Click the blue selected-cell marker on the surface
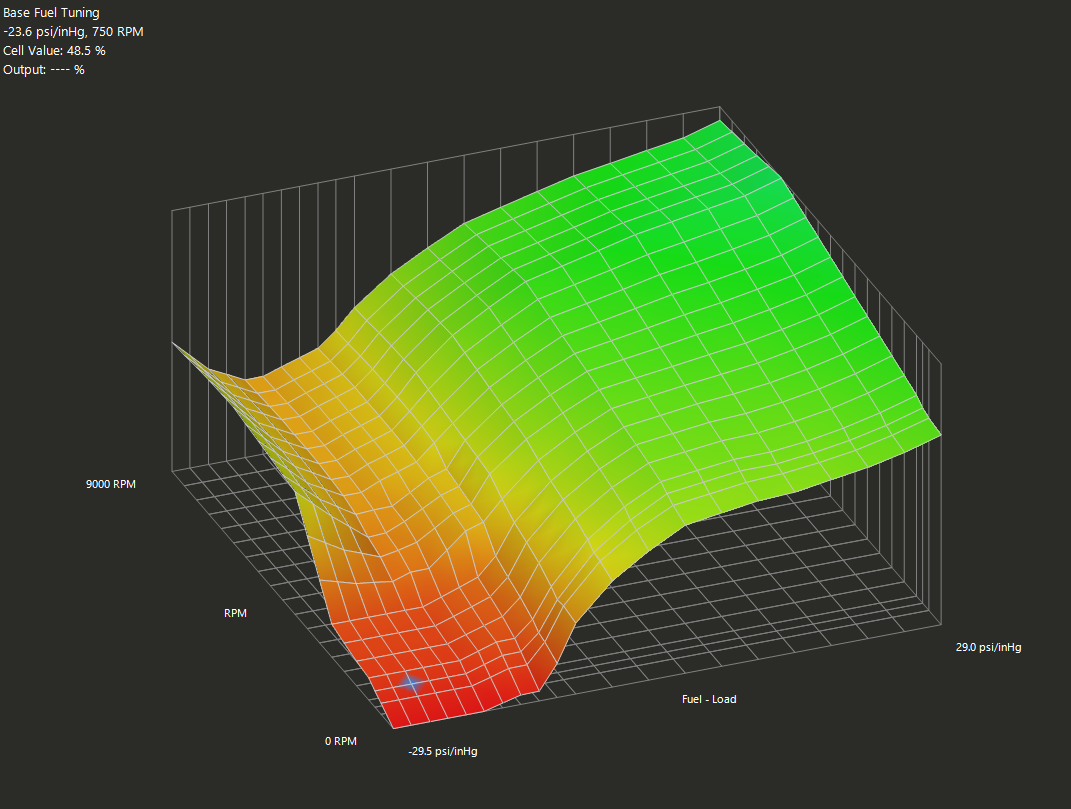The height and width of the screenshot is (809, 1071). [410, 683]
